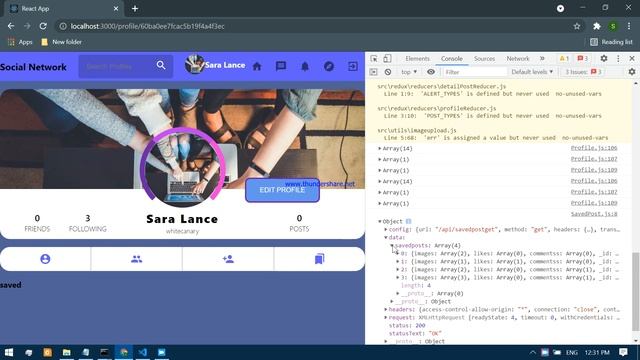Activate DevTools inspect element picker icon
Viewport: 640px width, 360px height.
click(374, 59)
